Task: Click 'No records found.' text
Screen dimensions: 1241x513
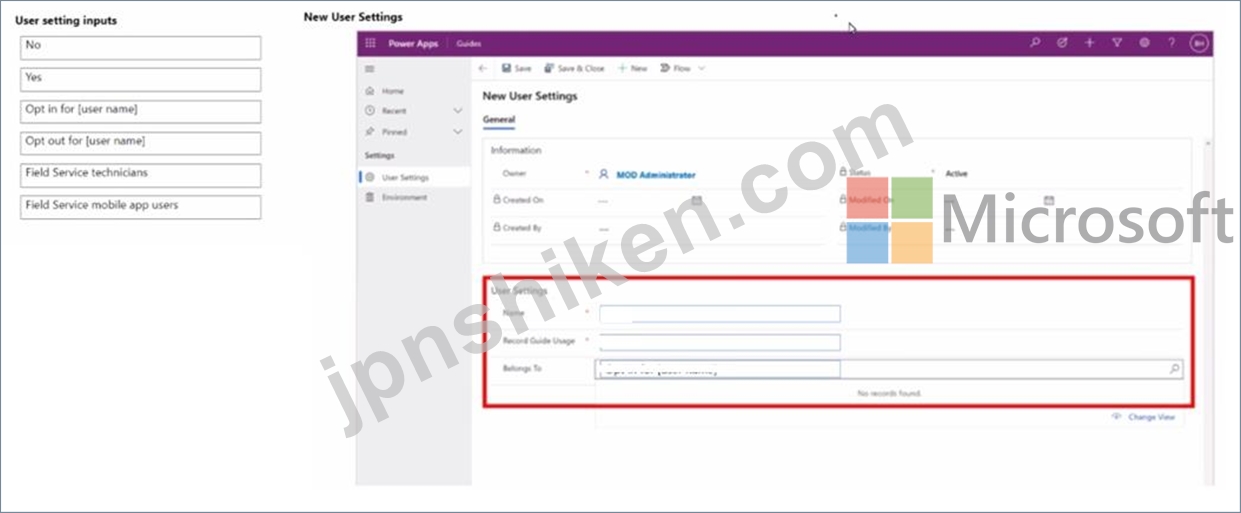Action: point(889,394)
